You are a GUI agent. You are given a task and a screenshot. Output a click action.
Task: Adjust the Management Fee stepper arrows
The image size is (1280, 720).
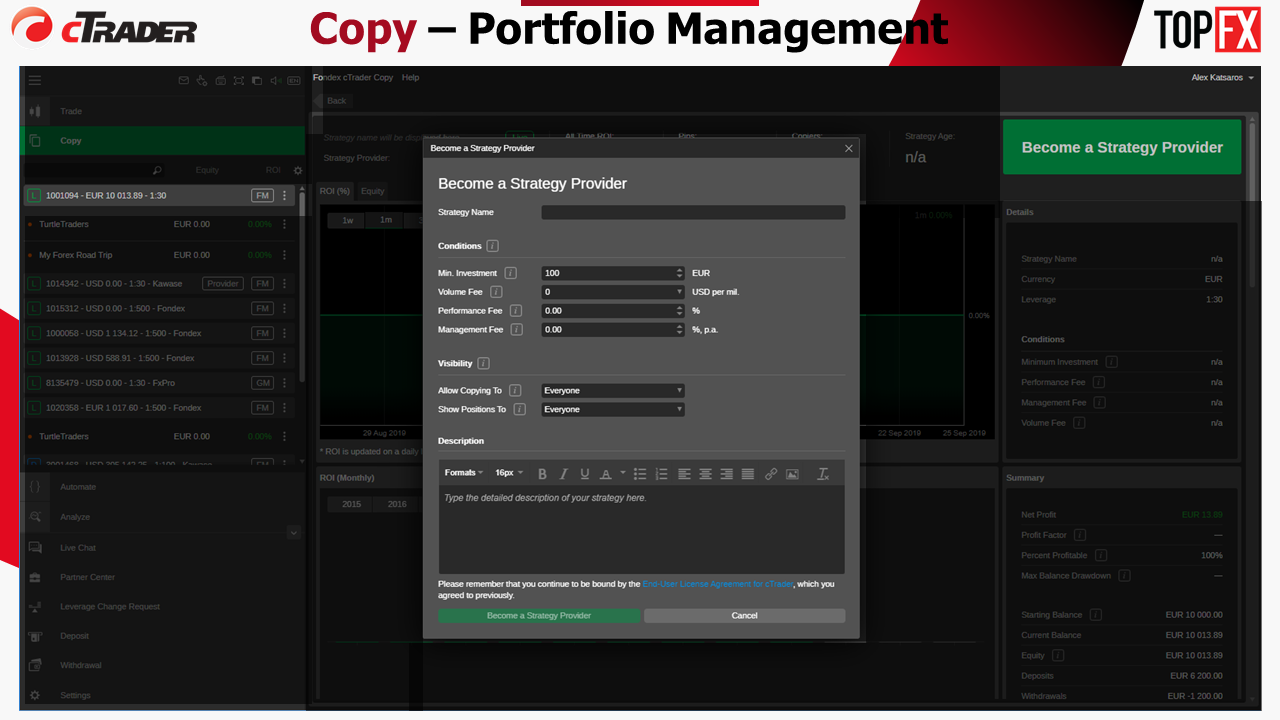pyautogui.click(x=680, y=330)
